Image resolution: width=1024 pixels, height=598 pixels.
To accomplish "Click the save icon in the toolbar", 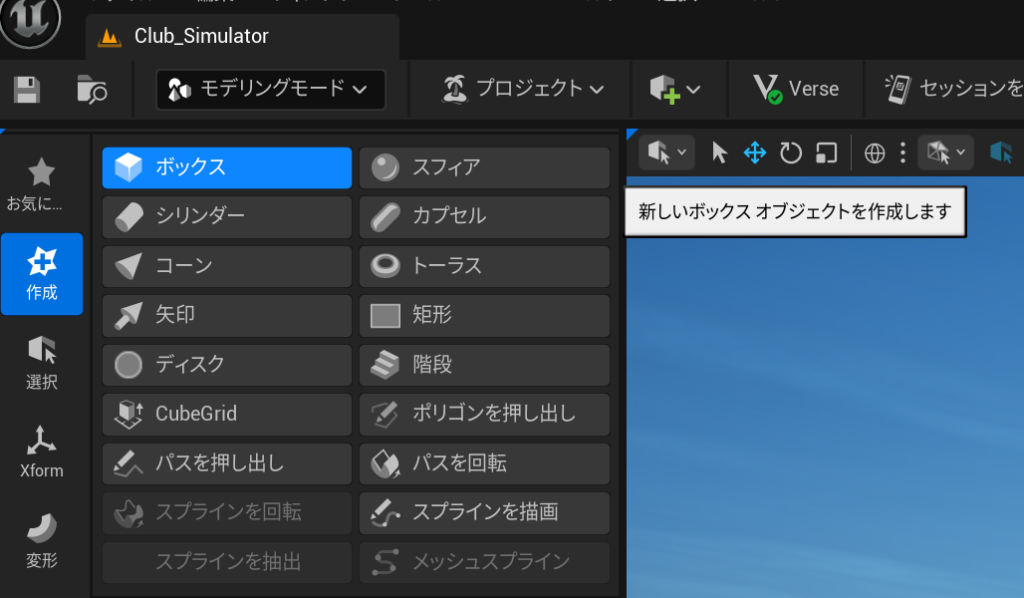I will pos(27,90).
